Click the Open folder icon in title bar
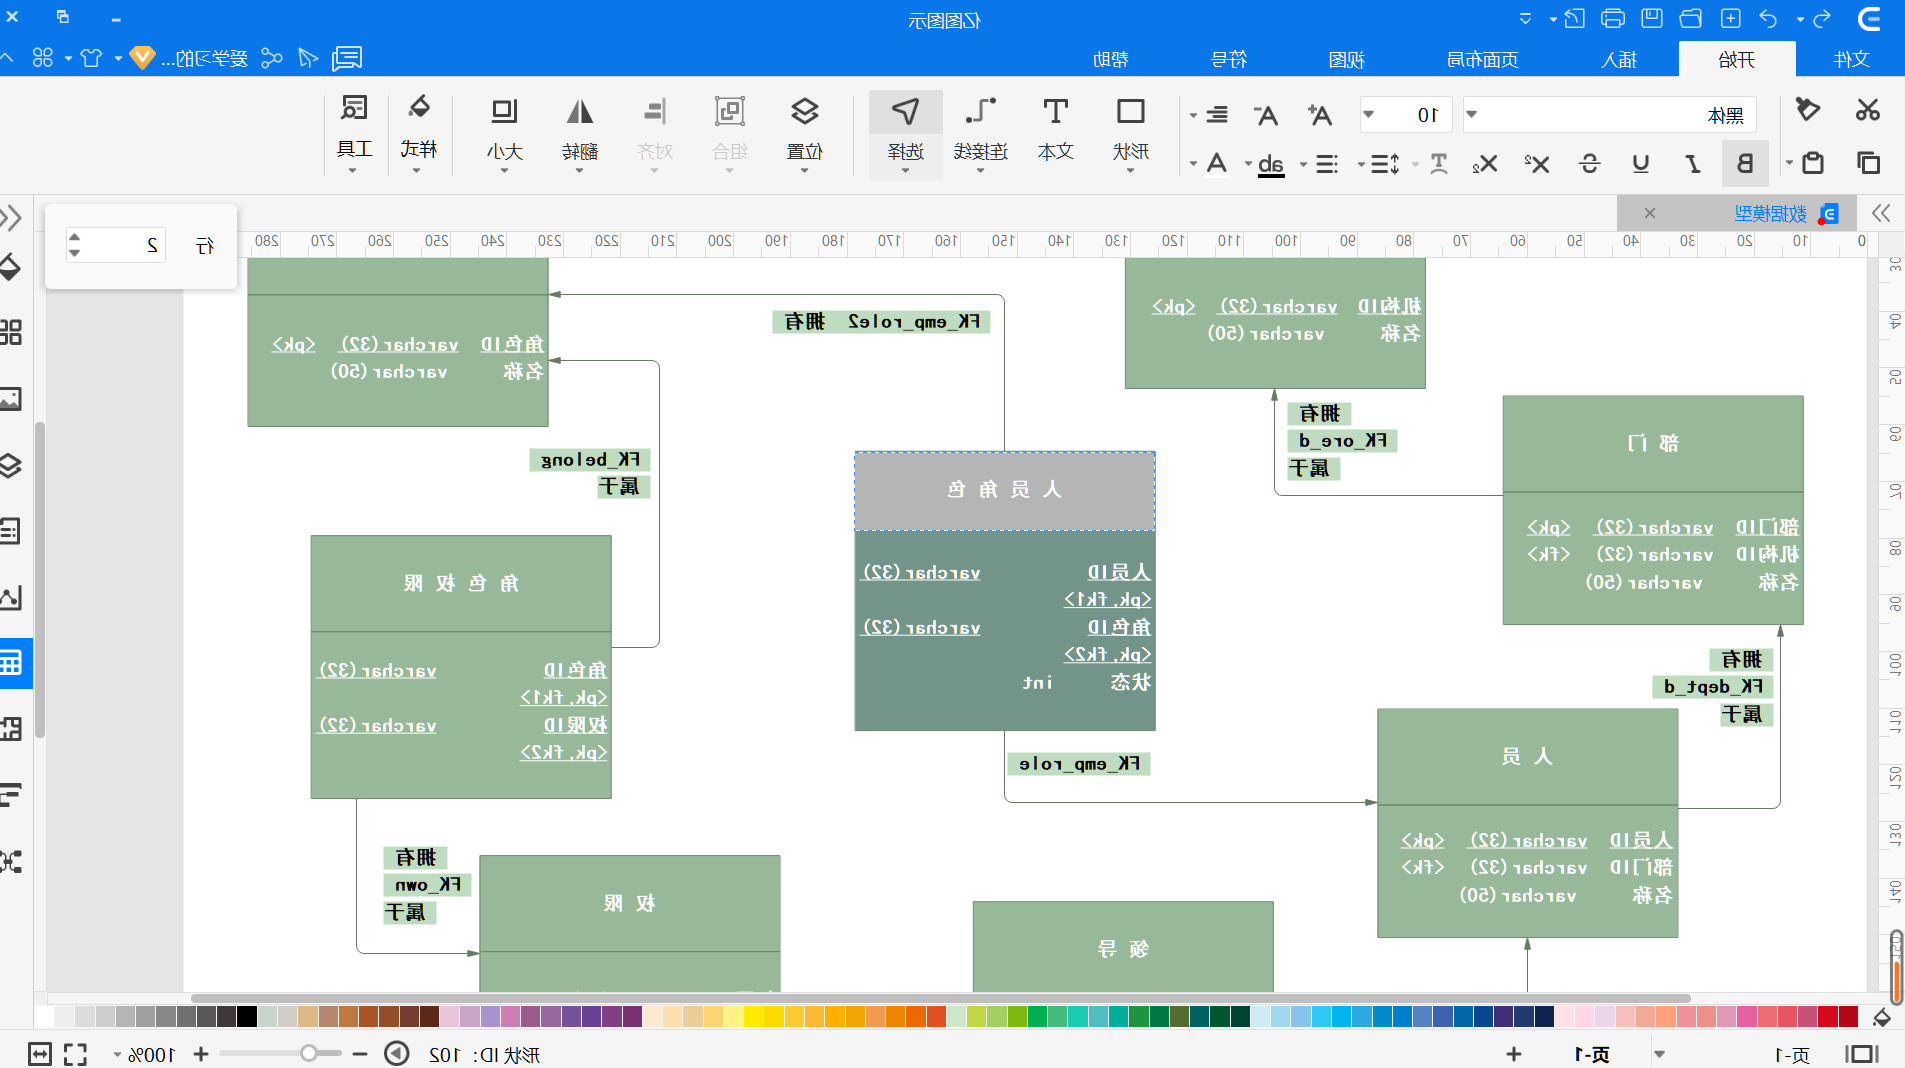Image resolution: width=1905 pixels, height=1068 pixels. pyautogui.click(x=1691, y=18)
